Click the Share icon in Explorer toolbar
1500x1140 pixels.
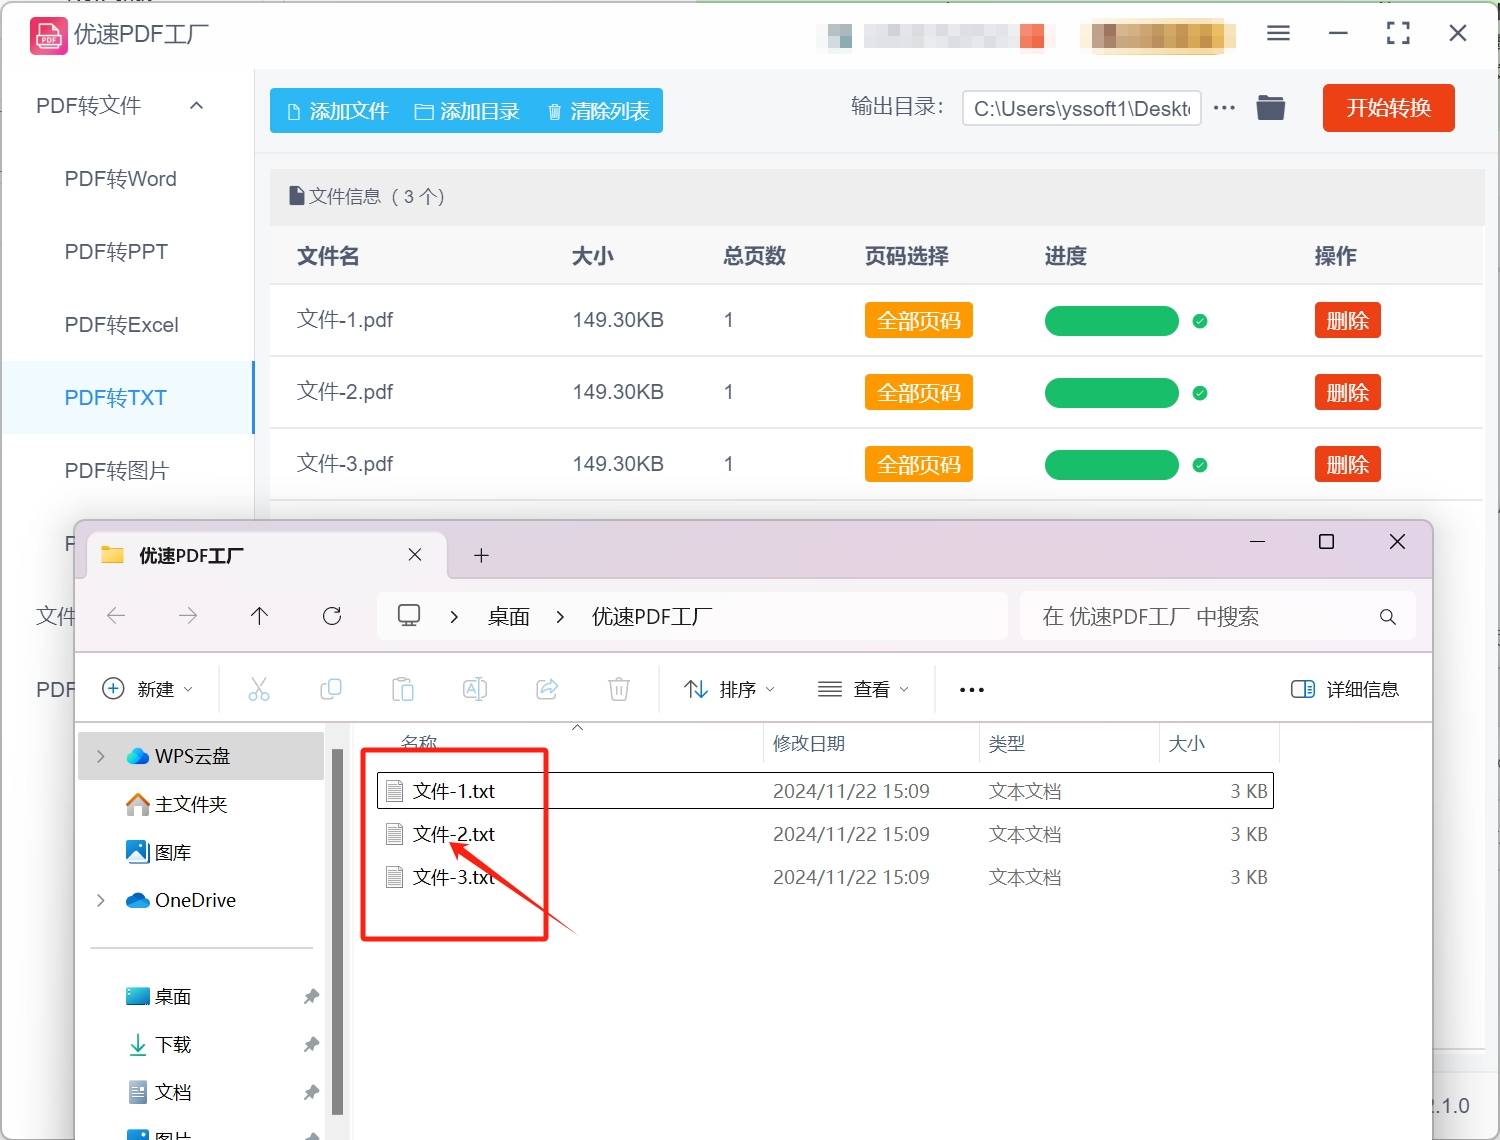point(547,689)
